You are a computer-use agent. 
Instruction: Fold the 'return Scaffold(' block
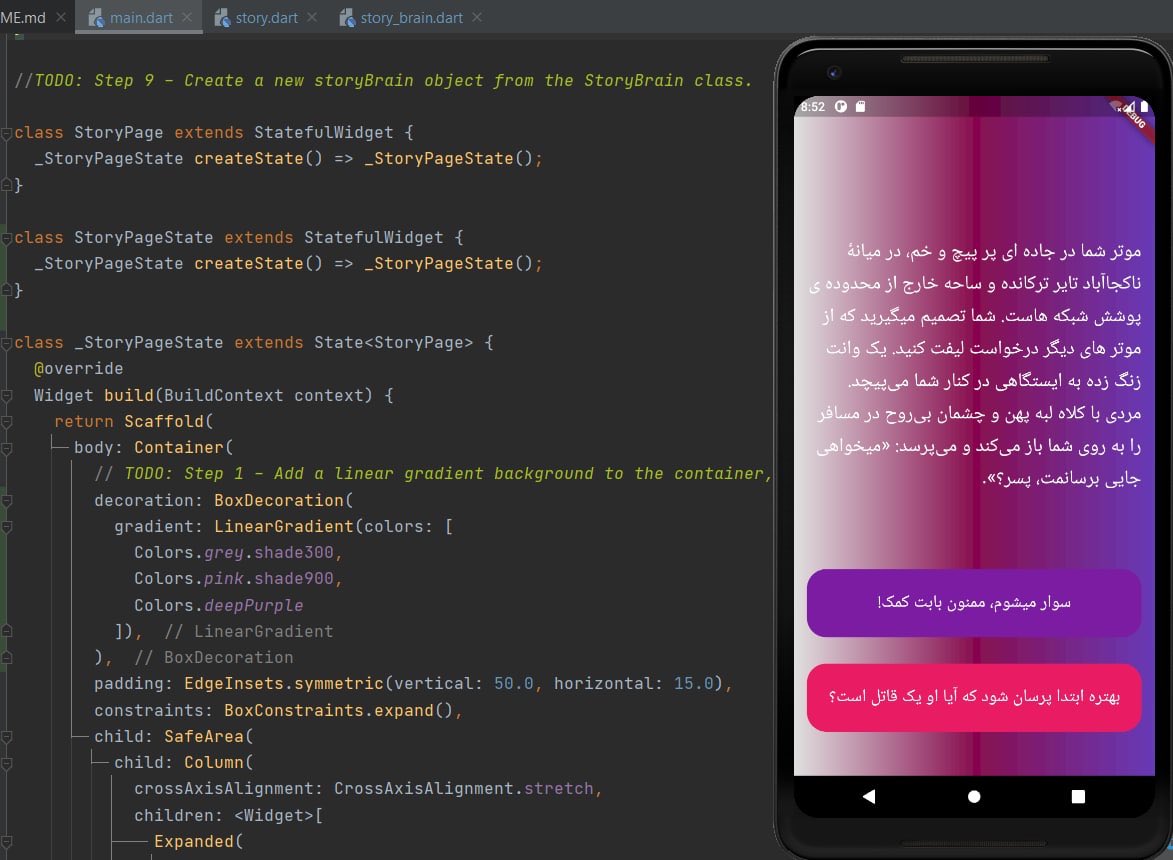pyautogui.click(x=6, y=422)
